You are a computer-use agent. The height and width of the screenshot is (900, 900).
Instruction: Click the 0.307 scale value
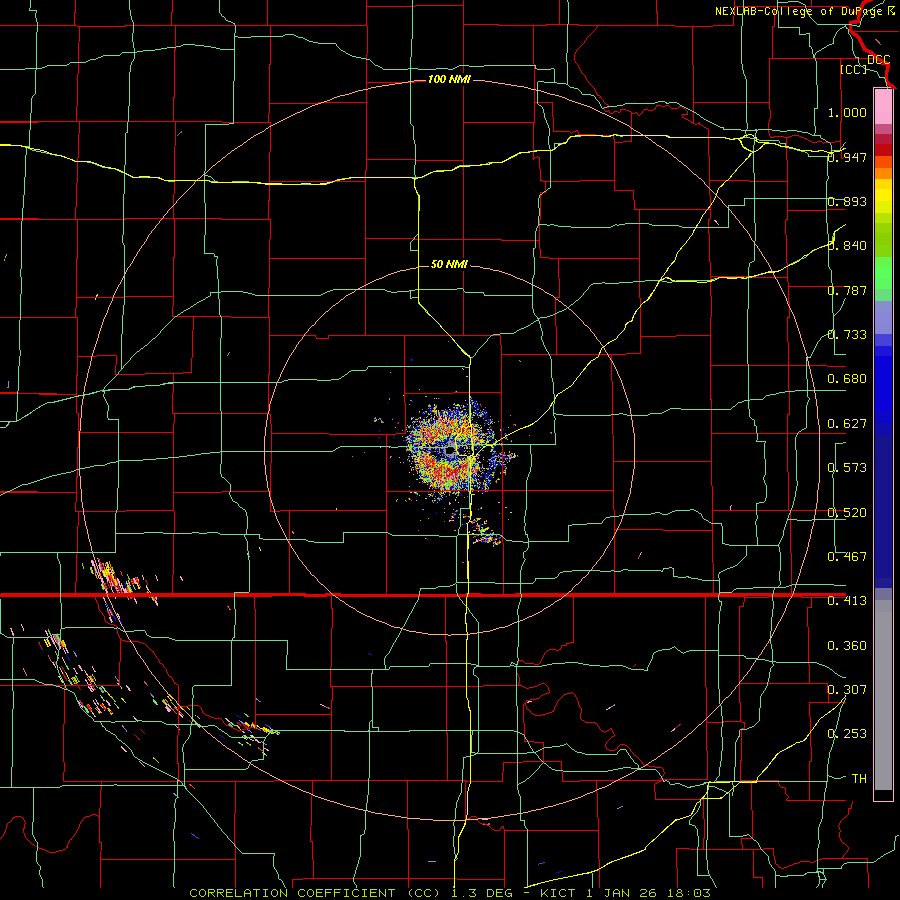click(847, 689)
